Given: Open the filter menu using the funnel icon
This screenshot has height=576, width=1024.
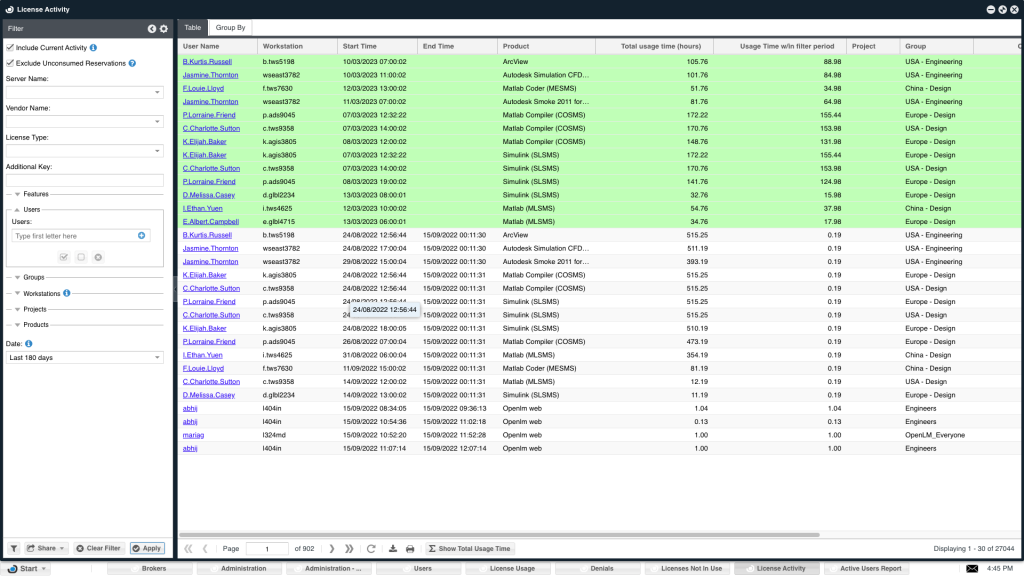Looking at the screenshot, I should click(x=16, y=548).
